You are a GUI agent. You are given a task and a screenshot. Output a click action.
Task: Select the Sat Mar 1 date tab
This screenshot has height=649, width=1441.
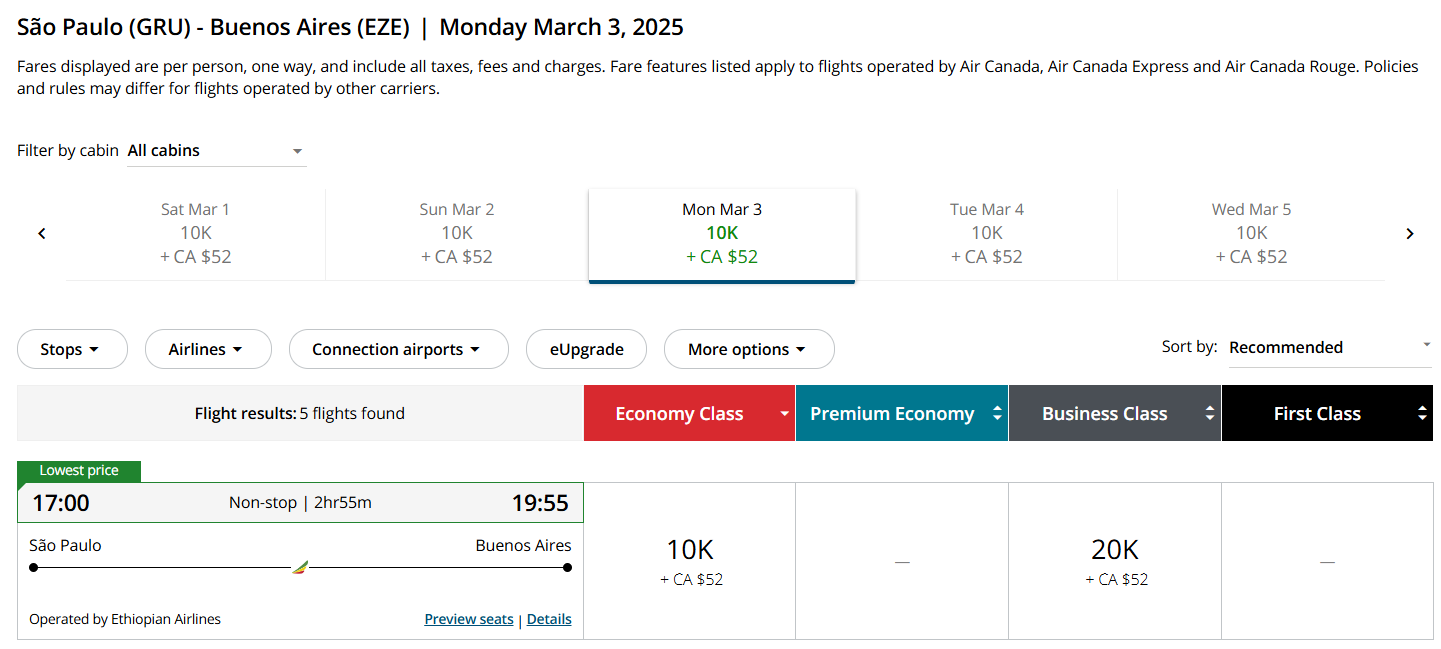(x=196, y=233)
